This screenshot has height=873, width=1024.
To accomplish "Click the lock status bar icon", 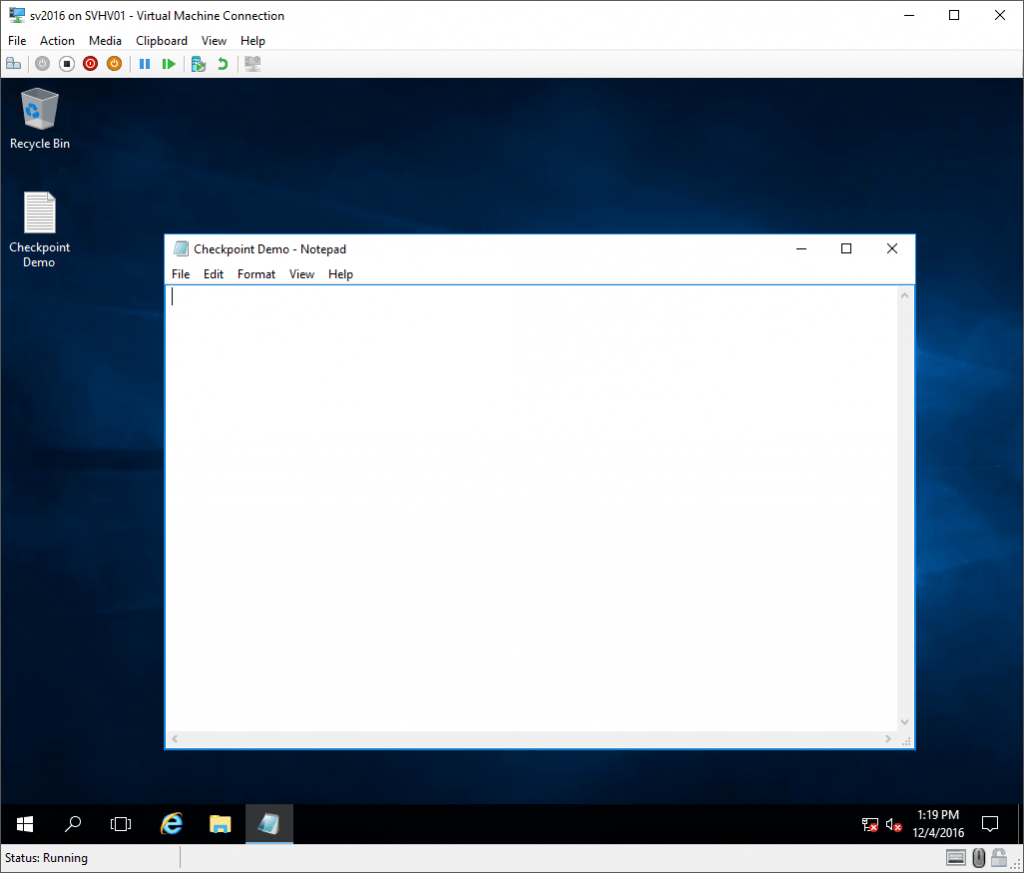I will 999,858.
